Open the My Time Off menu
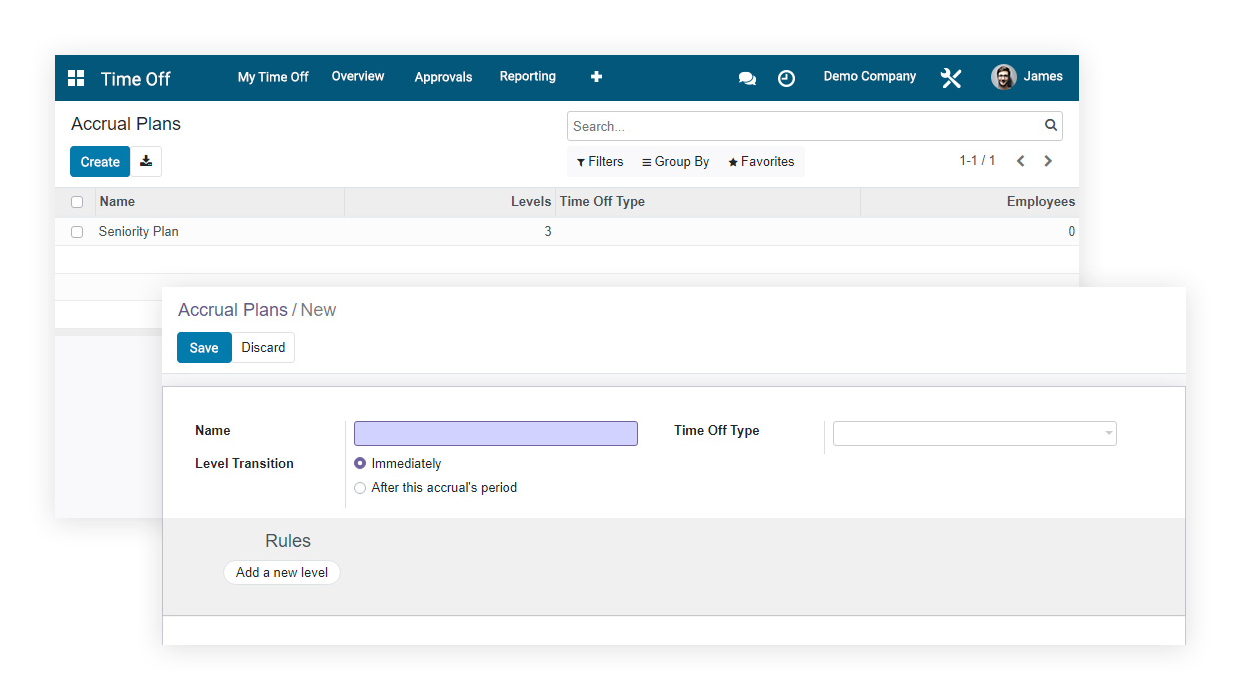 point(273,77)
